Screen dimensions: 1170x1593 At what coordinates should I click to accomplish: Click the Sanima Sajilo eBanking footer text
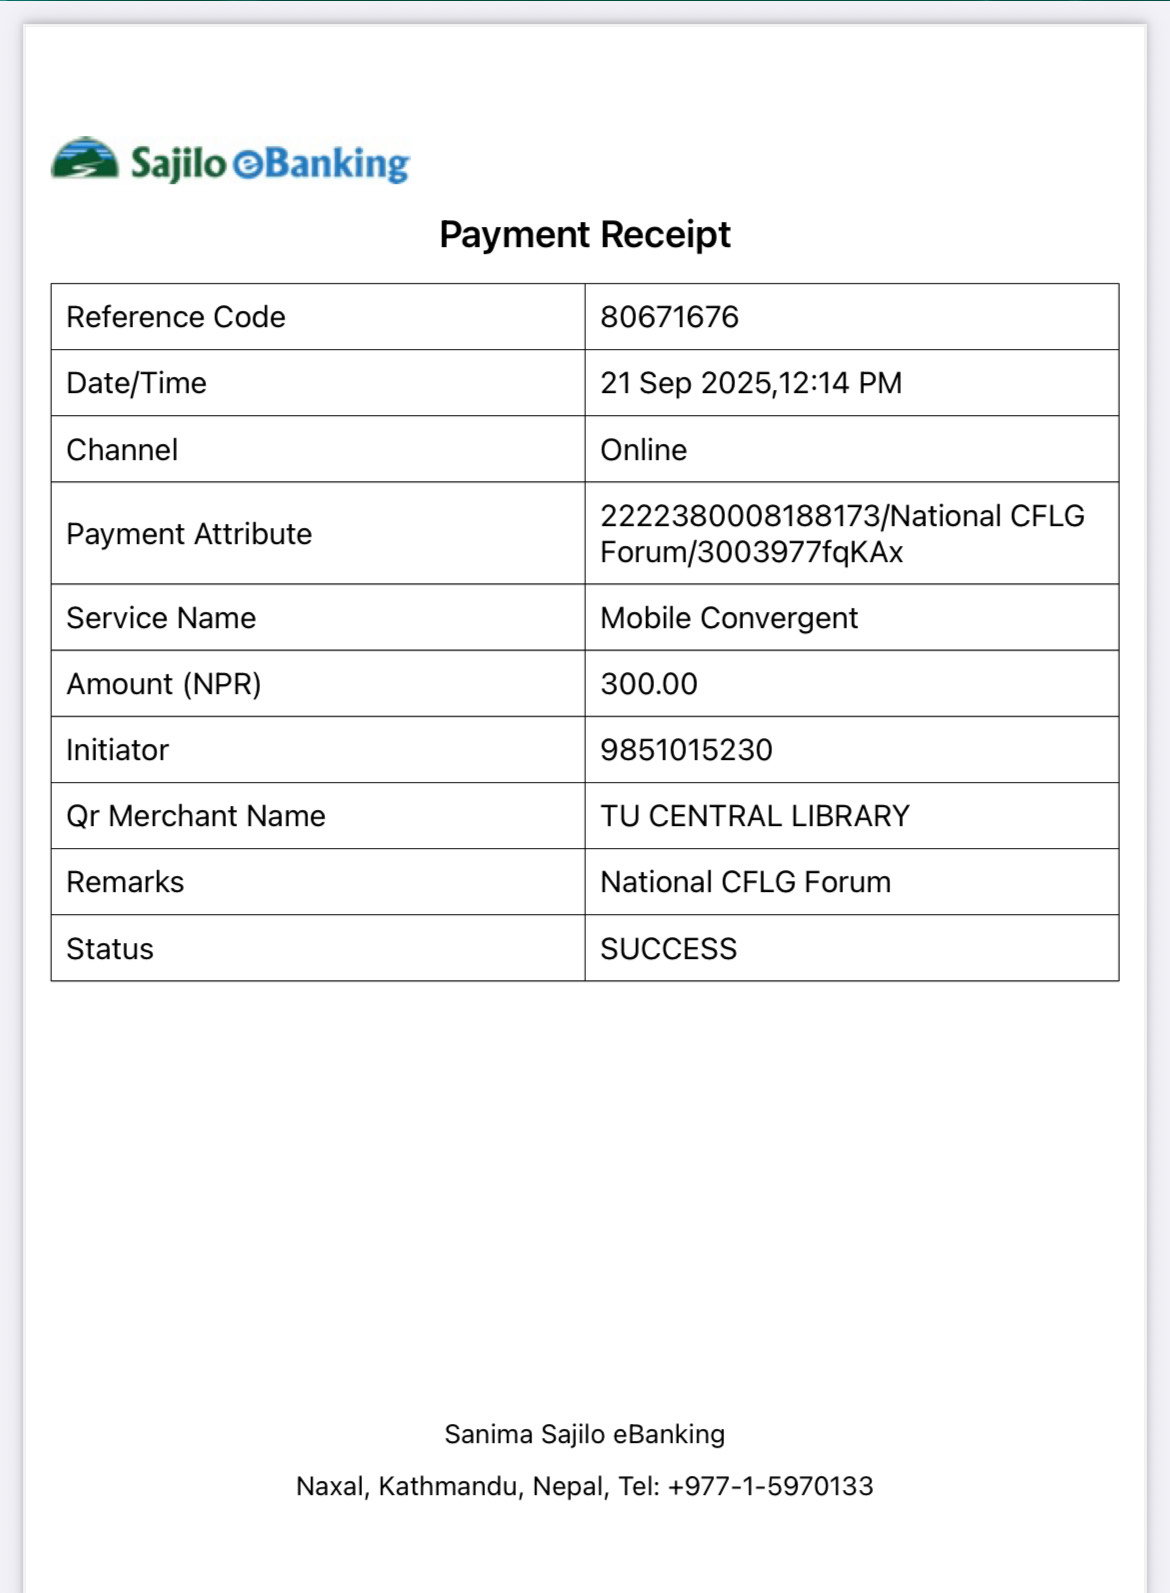585,1434
